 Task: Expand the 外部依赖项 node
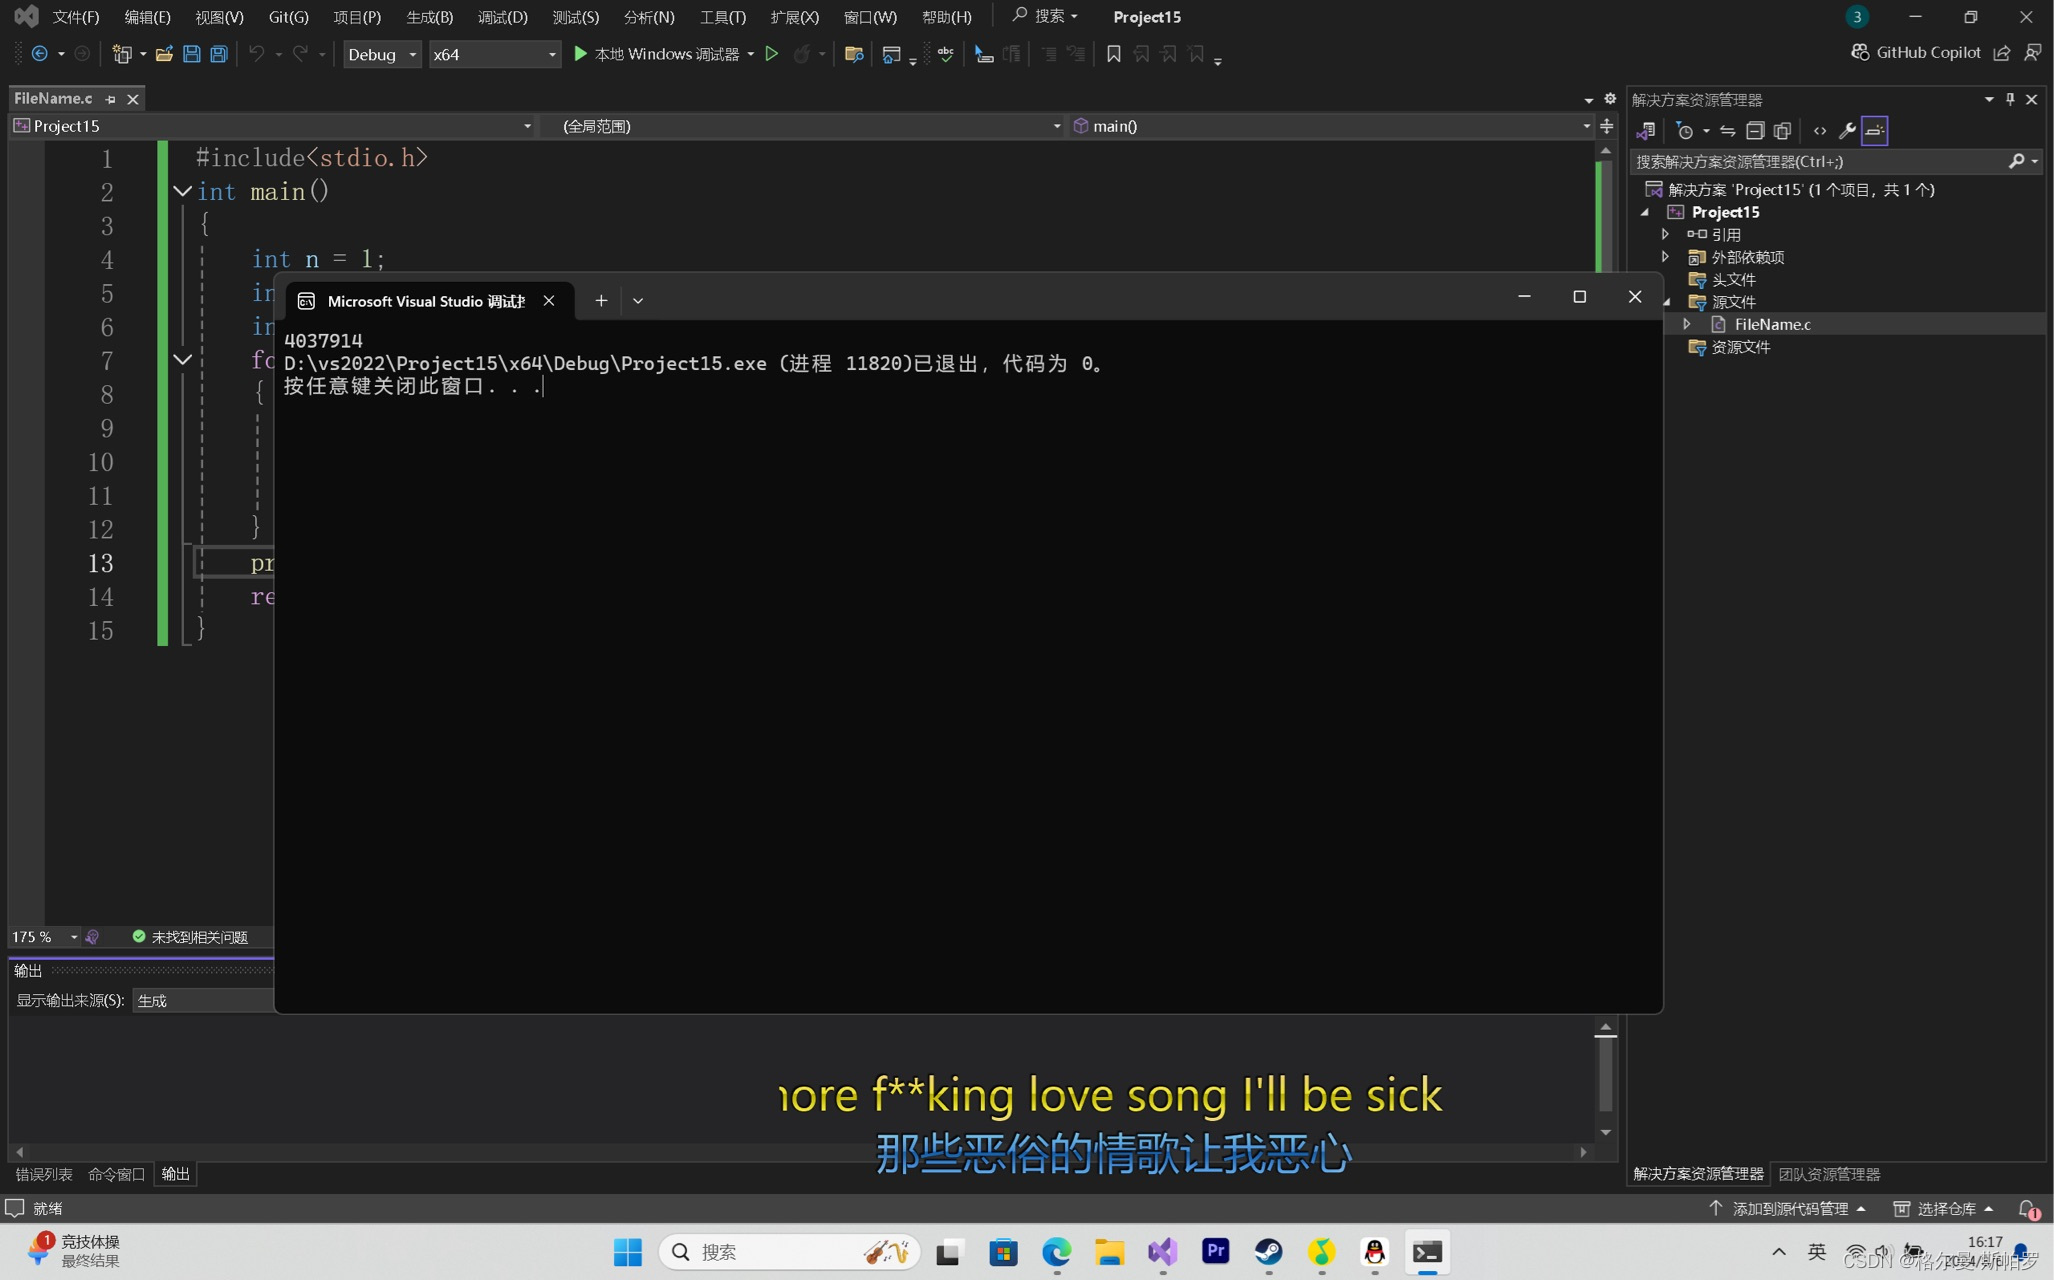point(1665,257)
